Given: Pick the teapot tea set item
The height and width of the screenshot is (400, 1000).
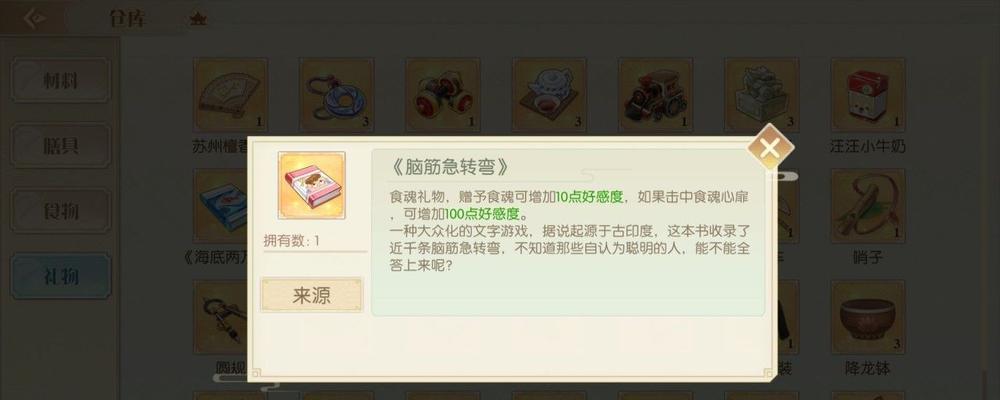Looking at the screenshot, I should 549,94.
